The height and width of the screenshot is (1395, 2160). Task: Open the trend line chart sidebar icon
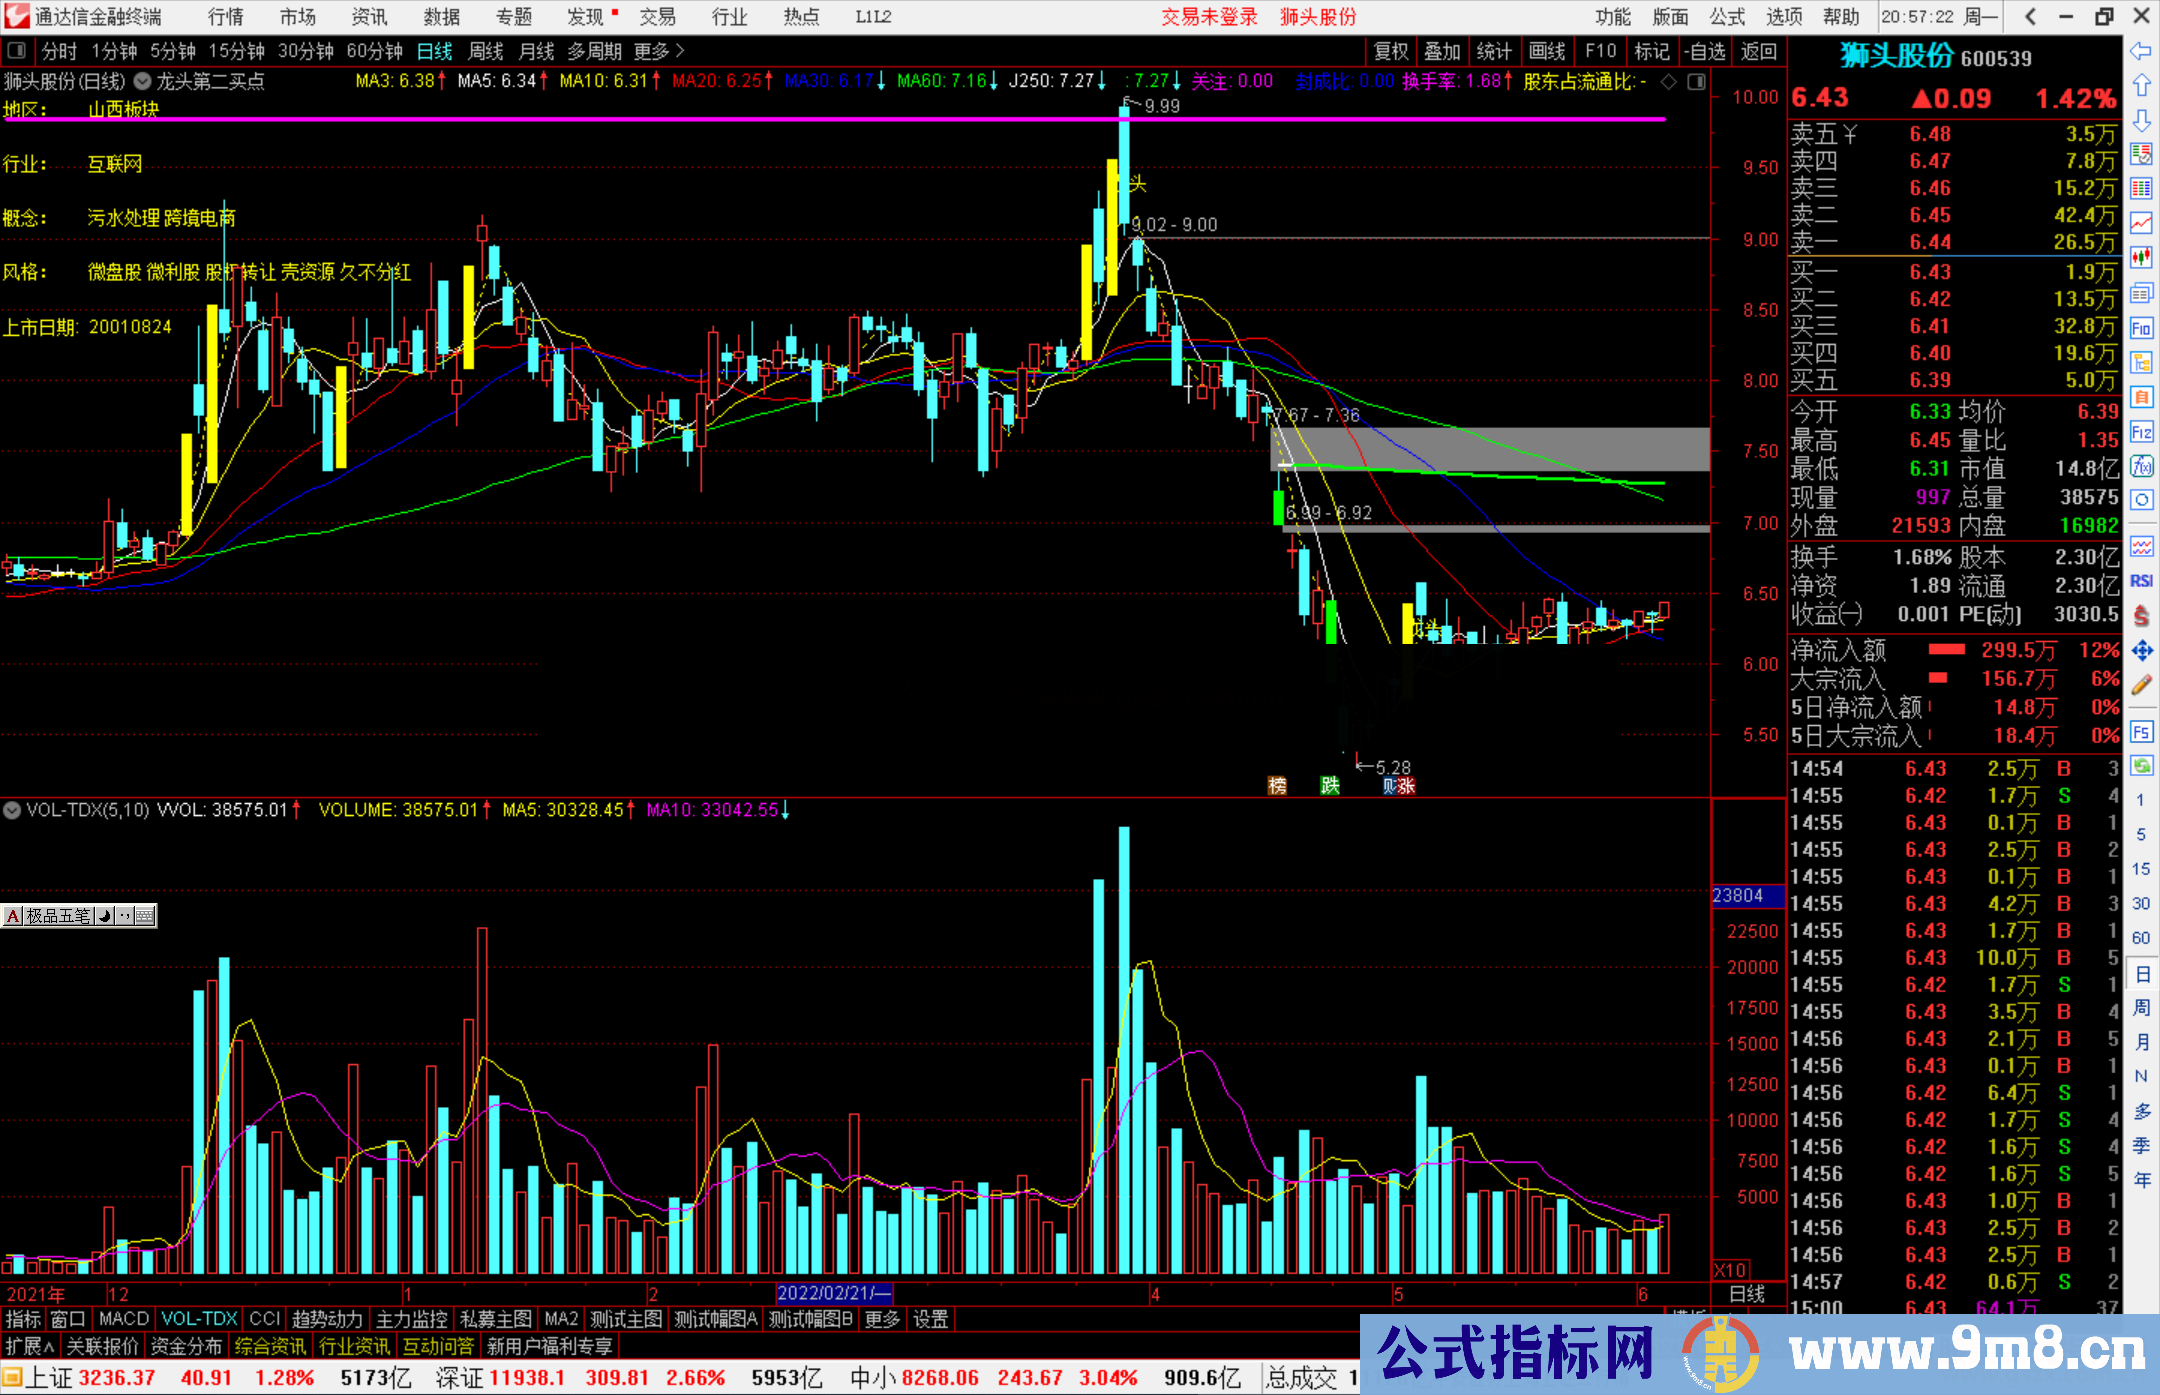[2141, 223]
